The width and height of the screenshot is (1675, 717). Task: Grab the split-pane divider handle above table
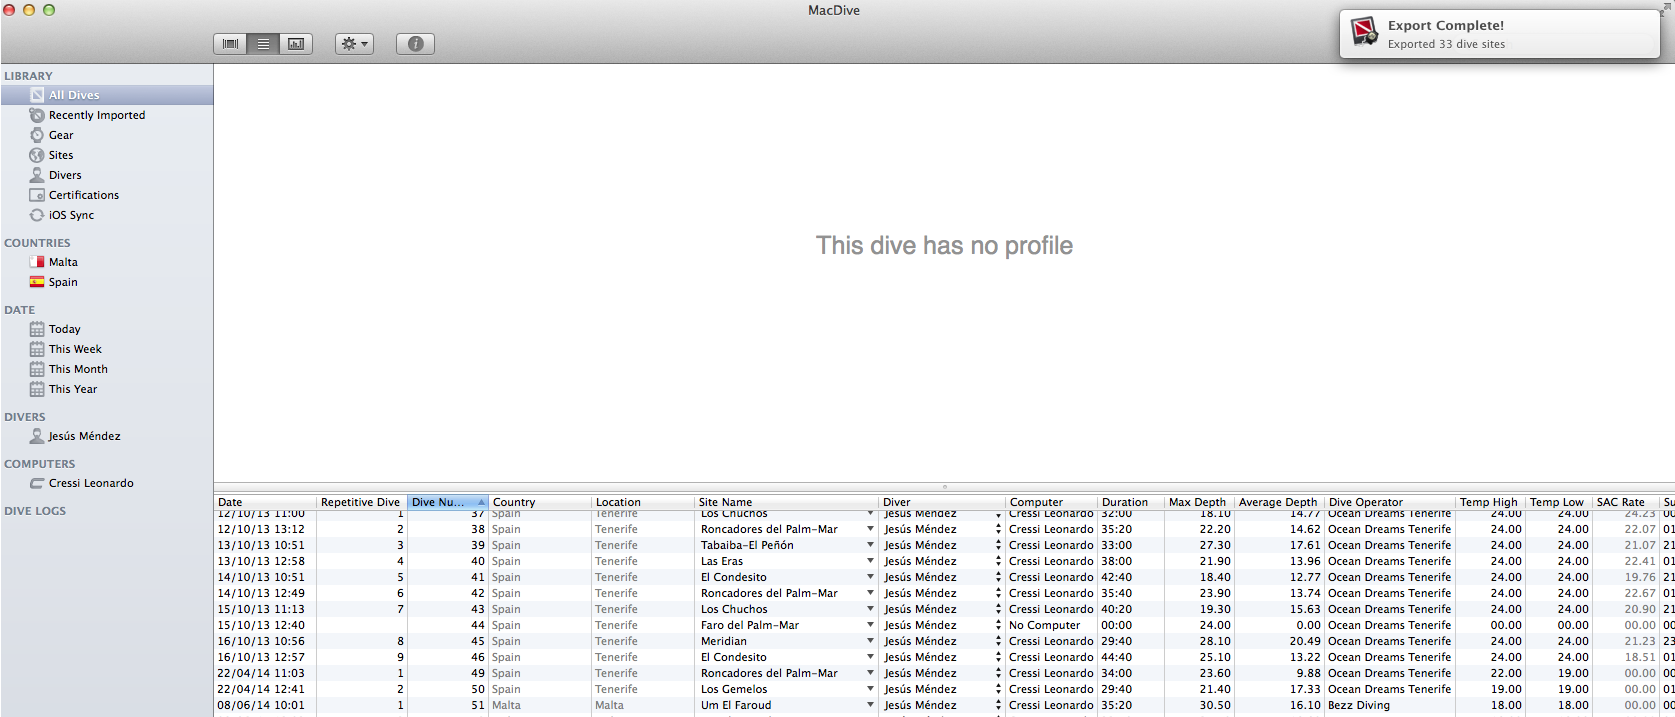(x=944, y=487)
